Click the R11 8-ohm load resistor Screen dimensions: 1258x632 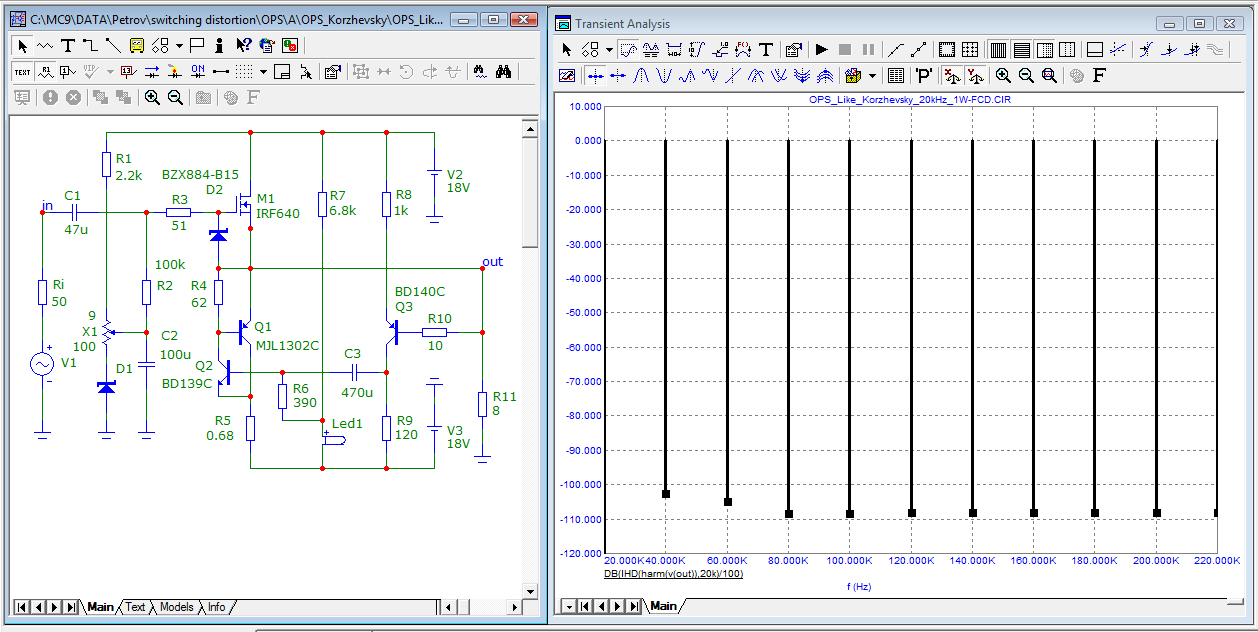click(483, 403)
